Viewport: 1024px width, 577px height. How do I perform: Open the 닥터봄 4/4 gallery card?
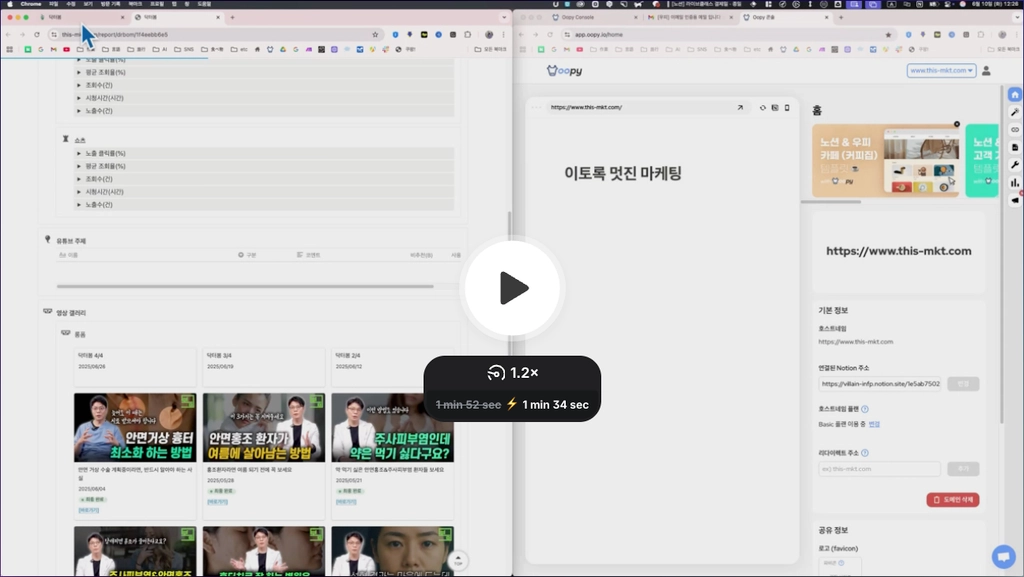pyautogui.click(x=135, y=367)
